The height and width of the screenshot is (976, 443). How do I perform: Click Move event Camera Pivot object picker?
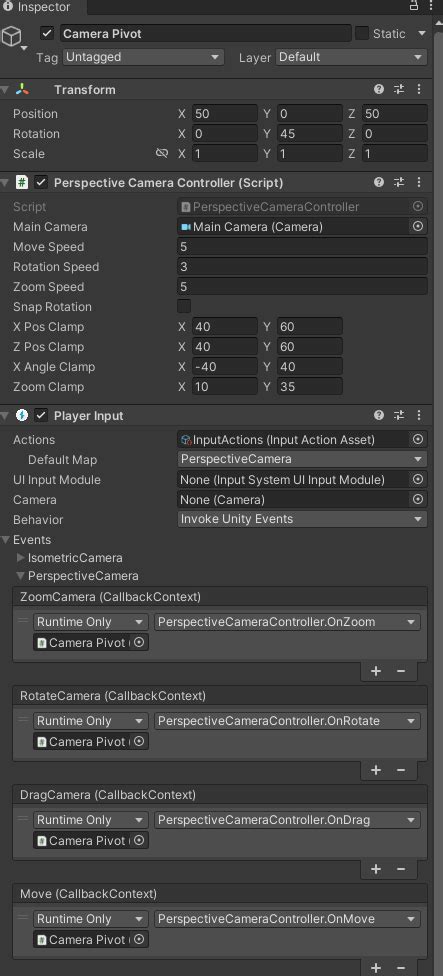pyautogui.click(x=139, y=939)
